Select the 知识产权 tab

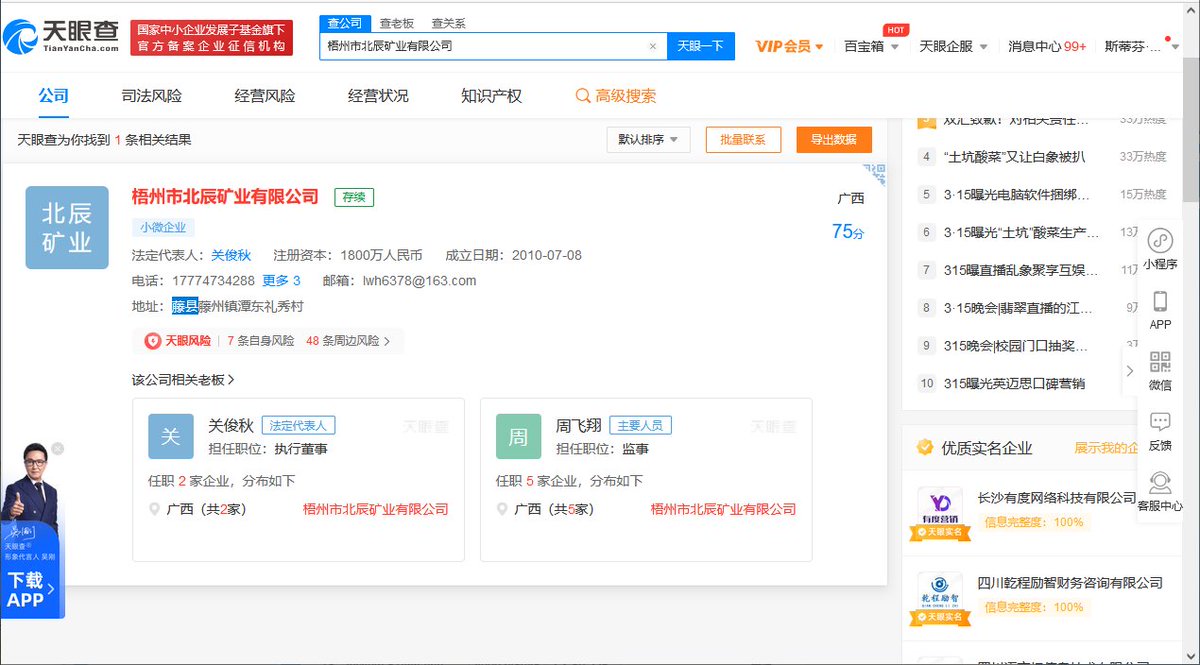coord(491,97)
